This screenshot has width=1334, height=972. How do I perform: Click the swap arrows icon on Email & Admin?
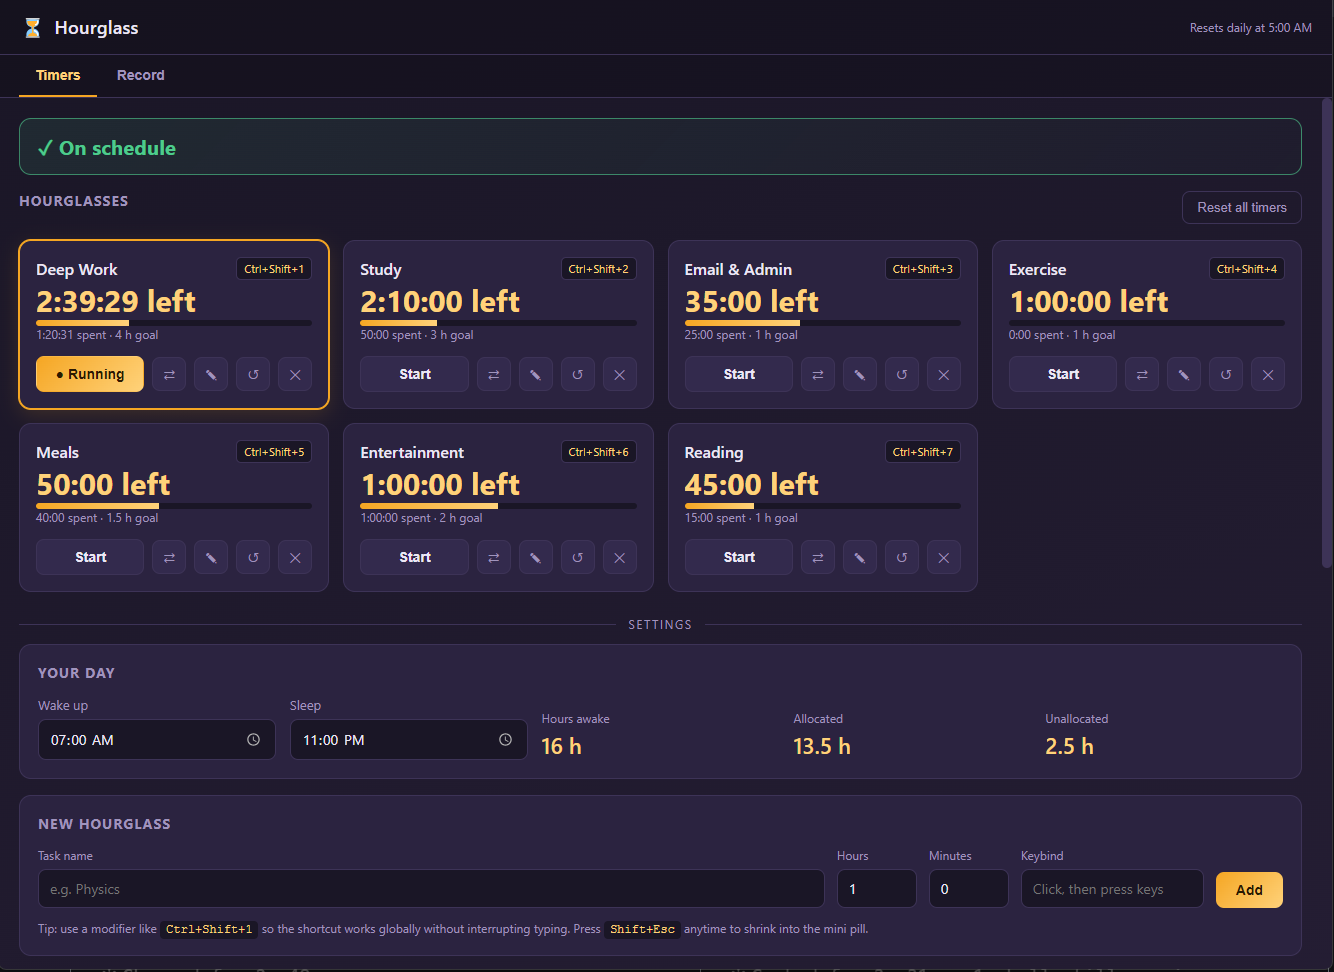(x=817, y=375)
